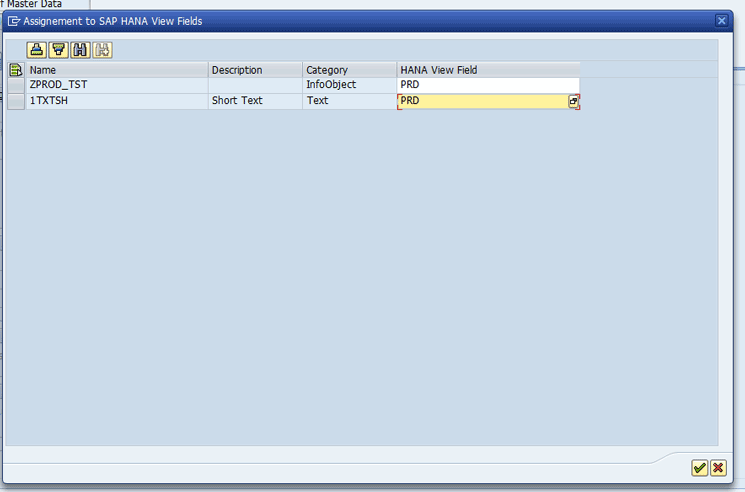This screenshot has width=745, height=492.
Task: Click the empty description cell for ZPROD_TST
Action: [255, 85]
